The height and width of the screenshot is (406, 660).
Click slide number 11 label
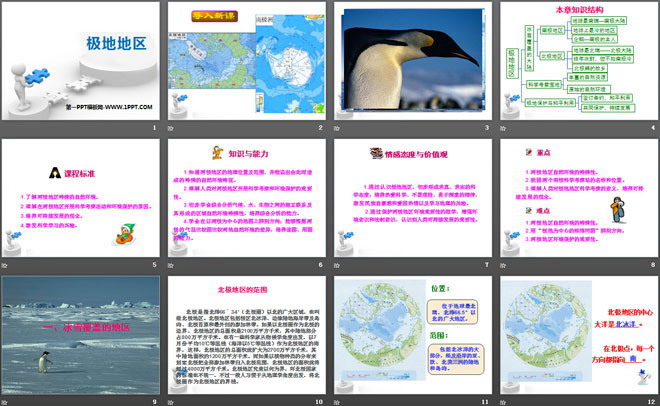(x=485, y=402)
